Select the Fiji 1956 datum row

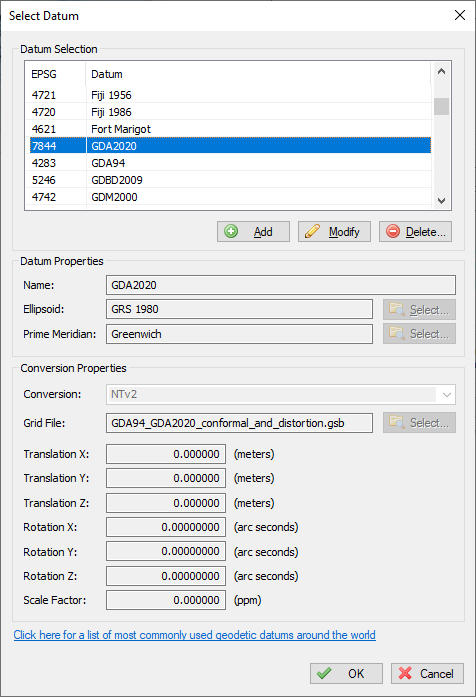[x=230, y=95]
